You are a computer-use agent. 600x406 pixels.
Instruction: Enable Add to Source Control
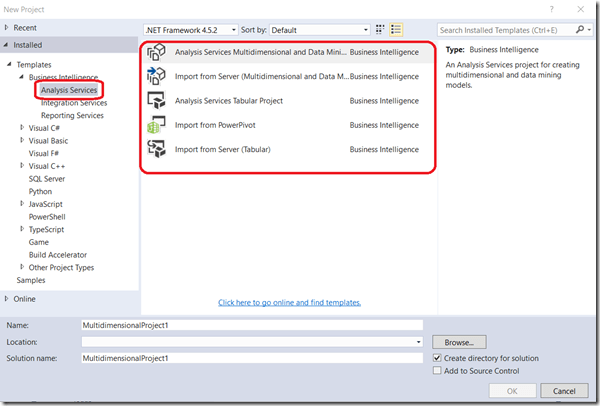tap(437, 370)
